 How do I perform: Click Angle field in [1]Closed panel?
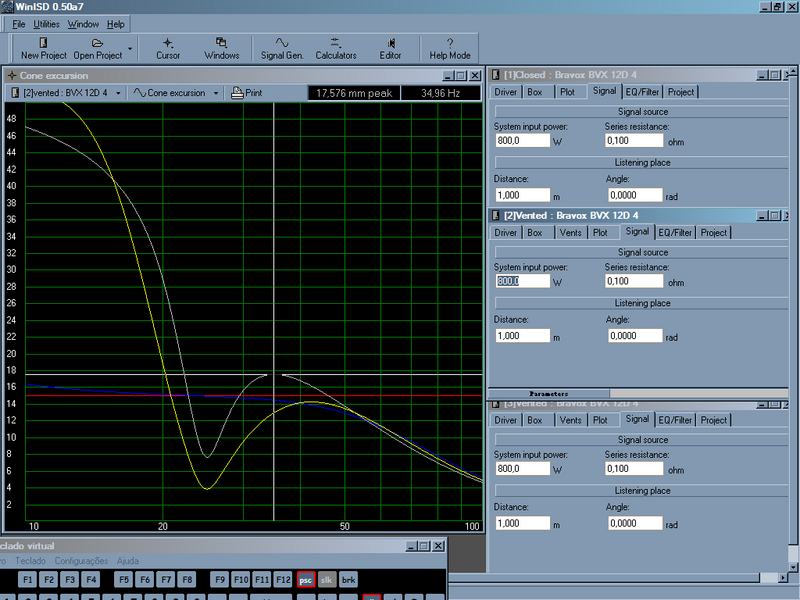pos(635,195)
